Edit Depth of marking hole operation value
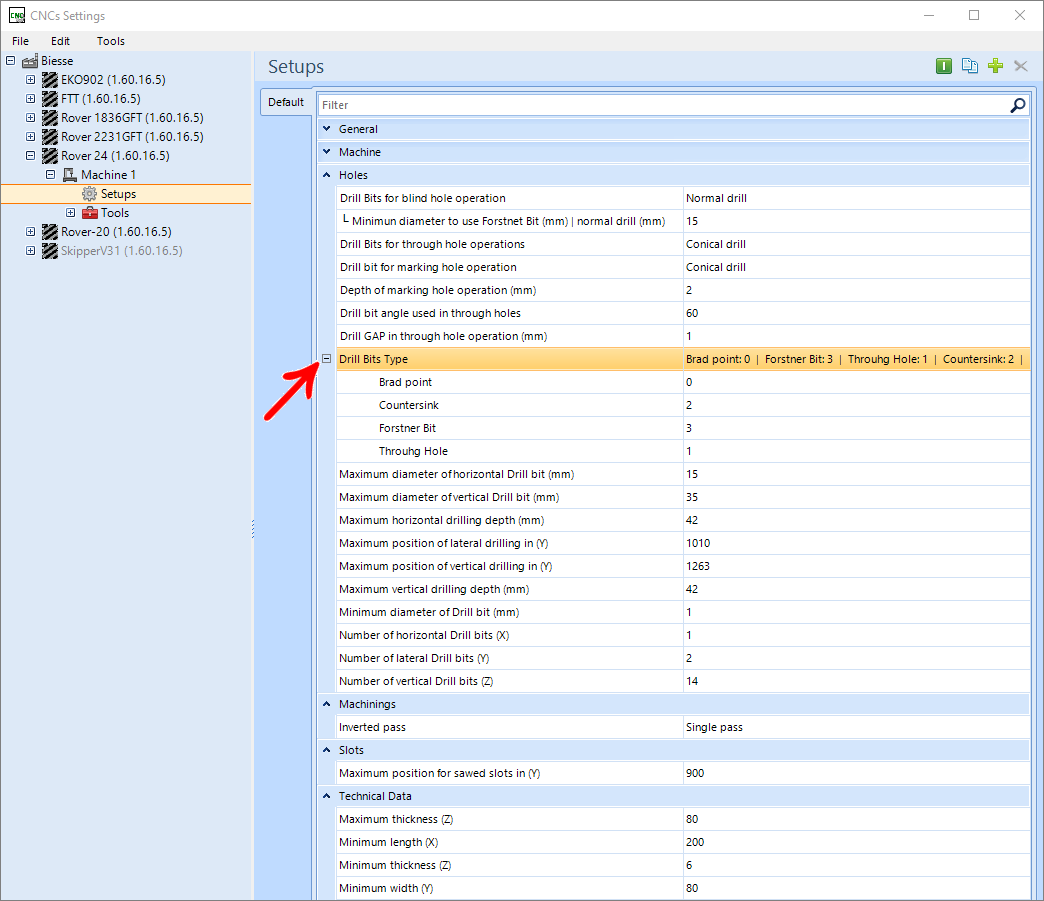Screen dimensions: 1044x901 (856, 290)
